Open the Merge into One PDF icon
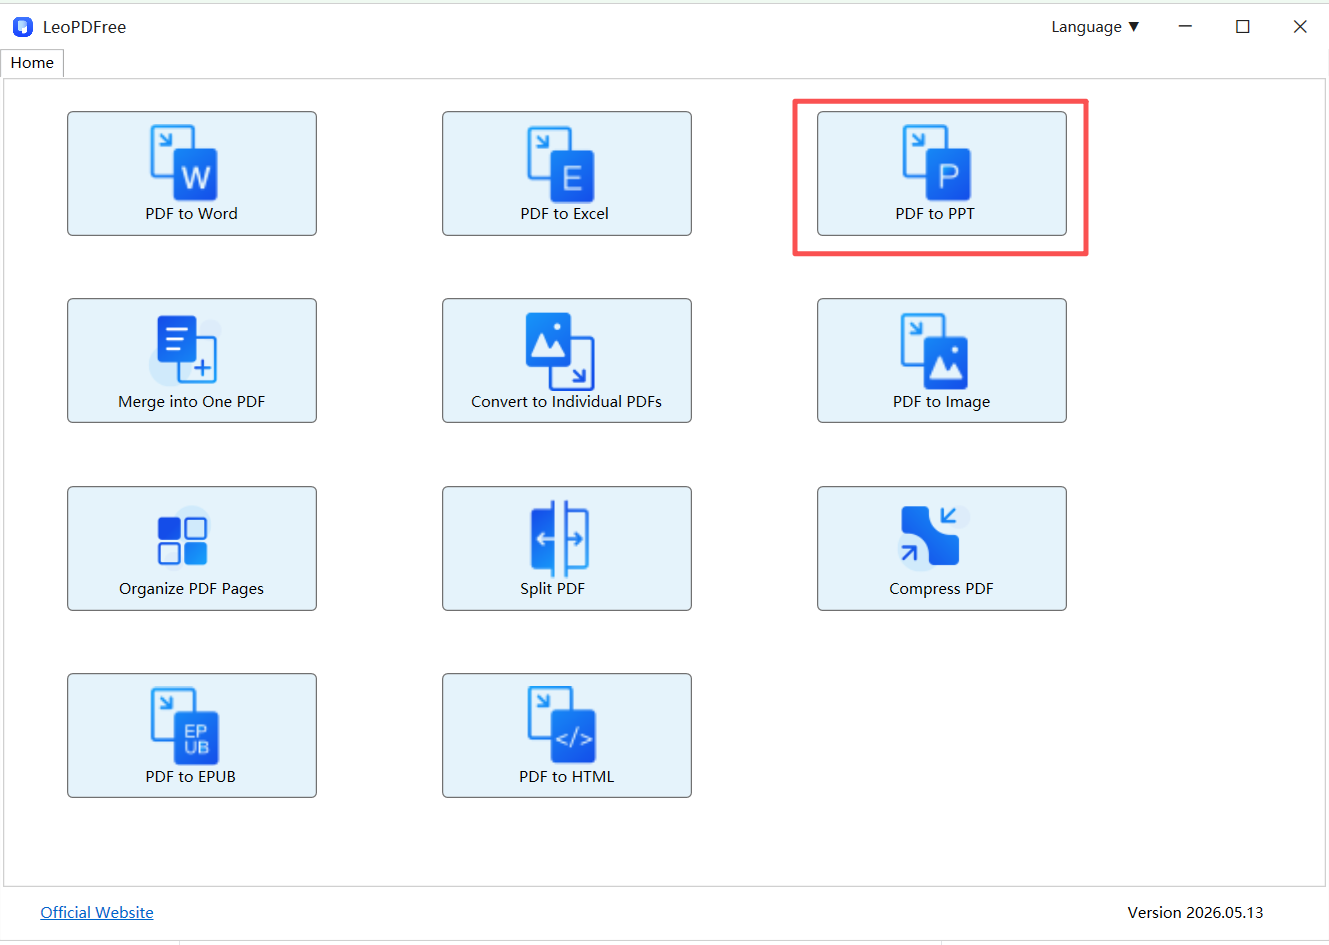 (x=186, y=350)
